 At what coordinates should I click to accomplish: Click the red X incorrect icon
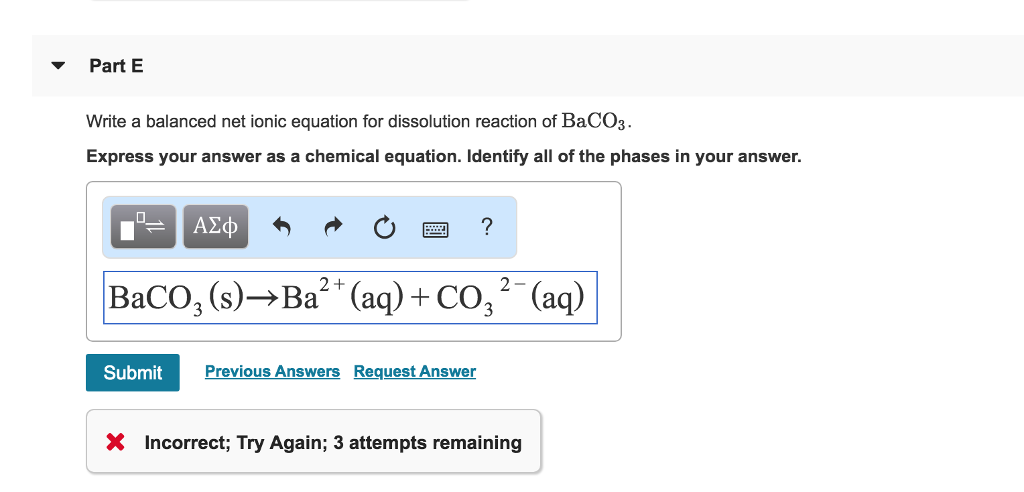(x=116, y=442)
